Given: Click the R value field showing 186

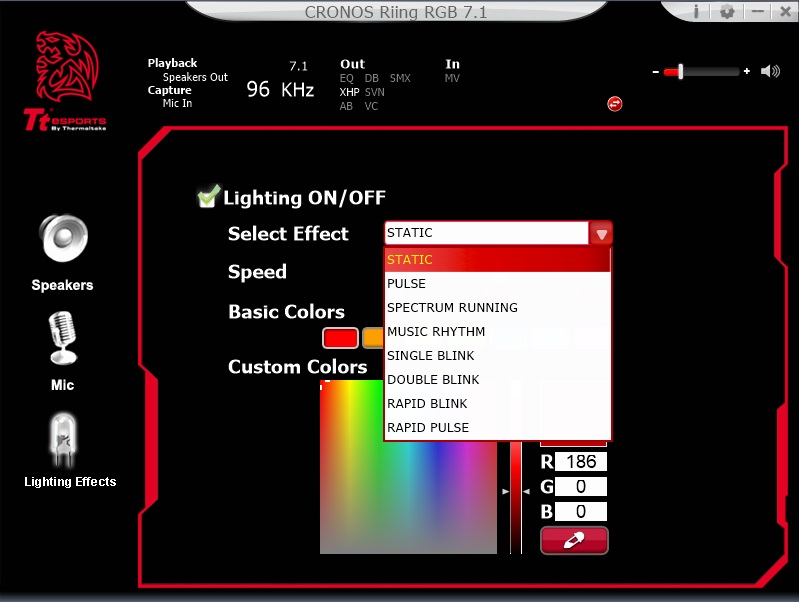Looking at the screenshot, I should tap(580, 462).
